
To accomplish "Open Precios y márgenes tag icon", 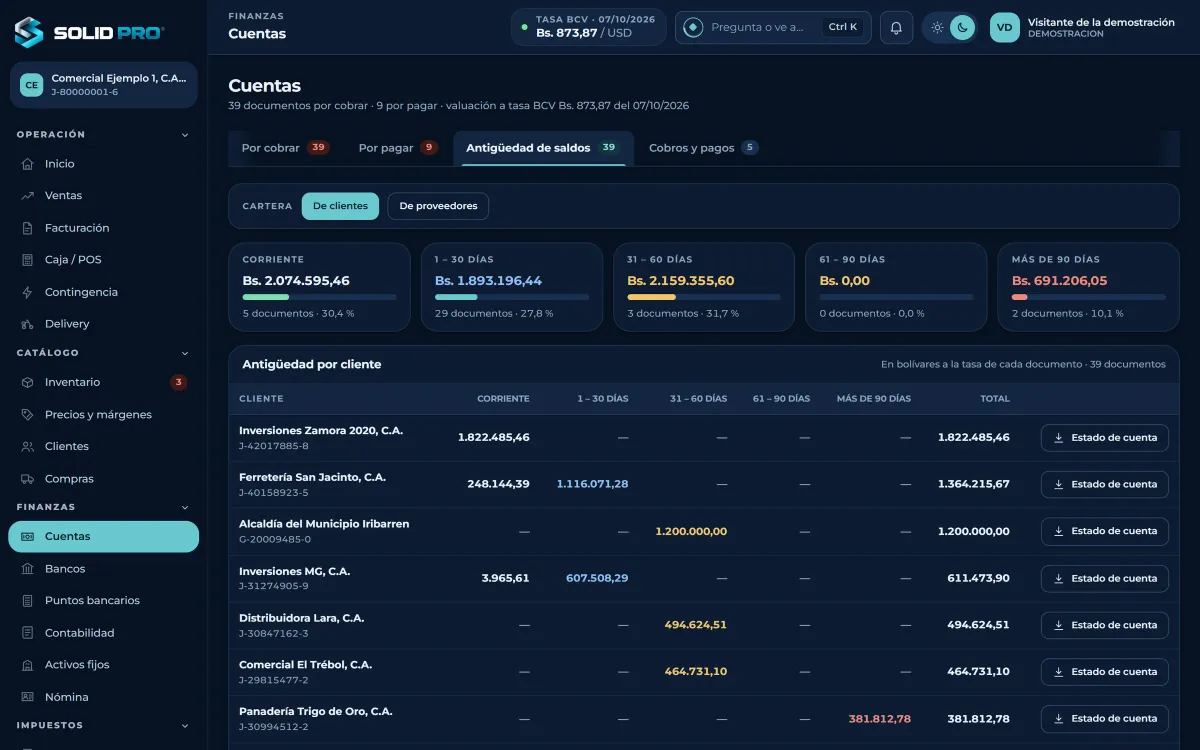I will pyautogui.click(x=27, y=414).
